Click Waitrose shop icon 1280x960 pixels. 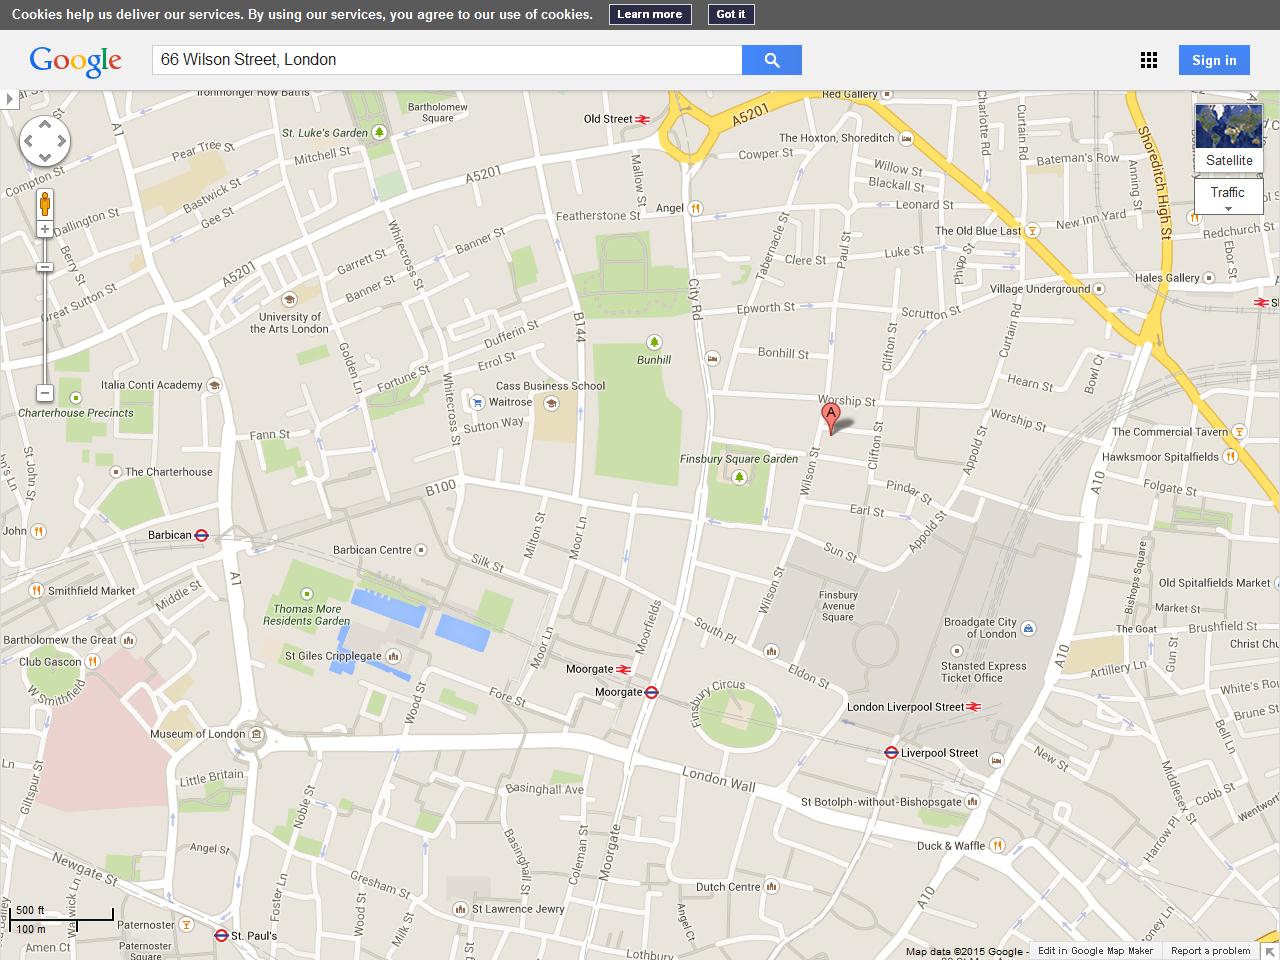point(478,402)
